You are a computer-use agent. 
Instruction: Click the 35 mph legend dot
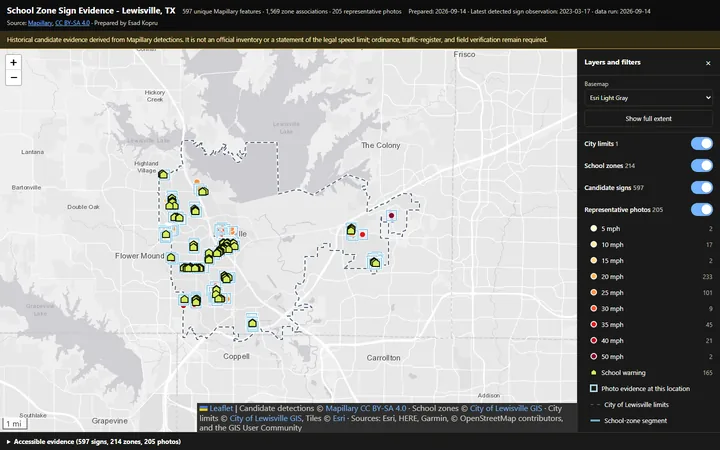593,325
